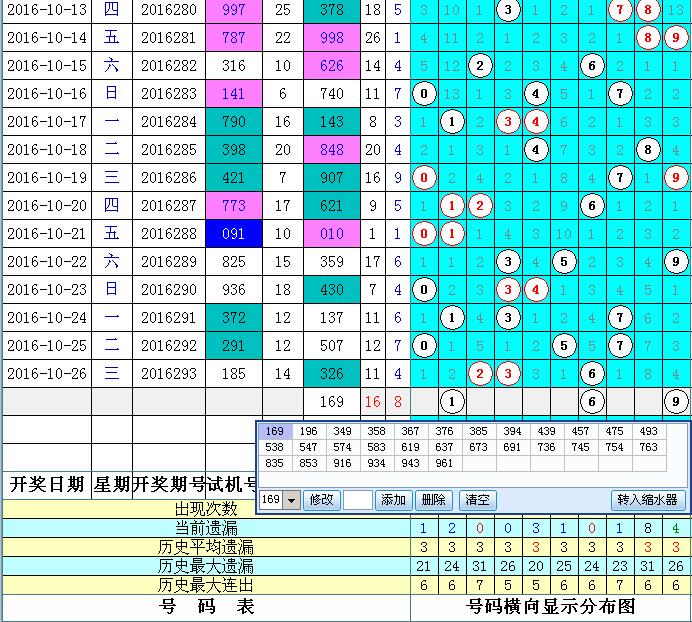Select 961 in the number list
The width and height of the screenshot is (692, 622).
pos(444,463)
